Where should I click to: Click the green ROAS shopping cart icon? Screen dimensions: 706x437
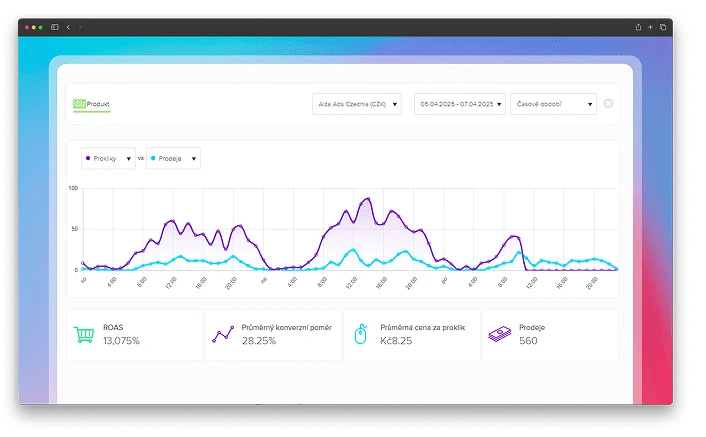[84, 334]
